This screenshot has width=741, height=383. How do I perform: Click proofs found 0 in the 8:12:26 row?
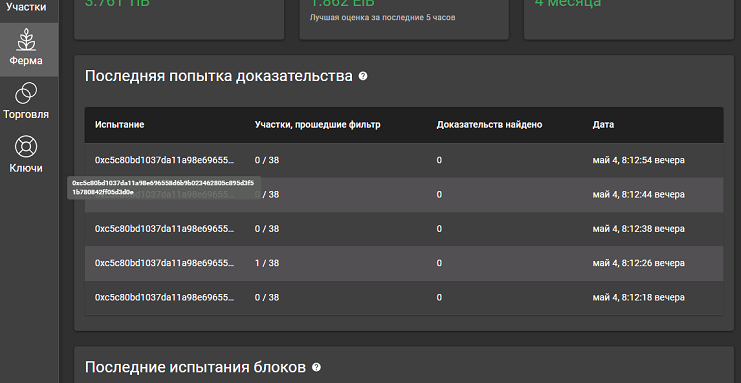[439, 263]
